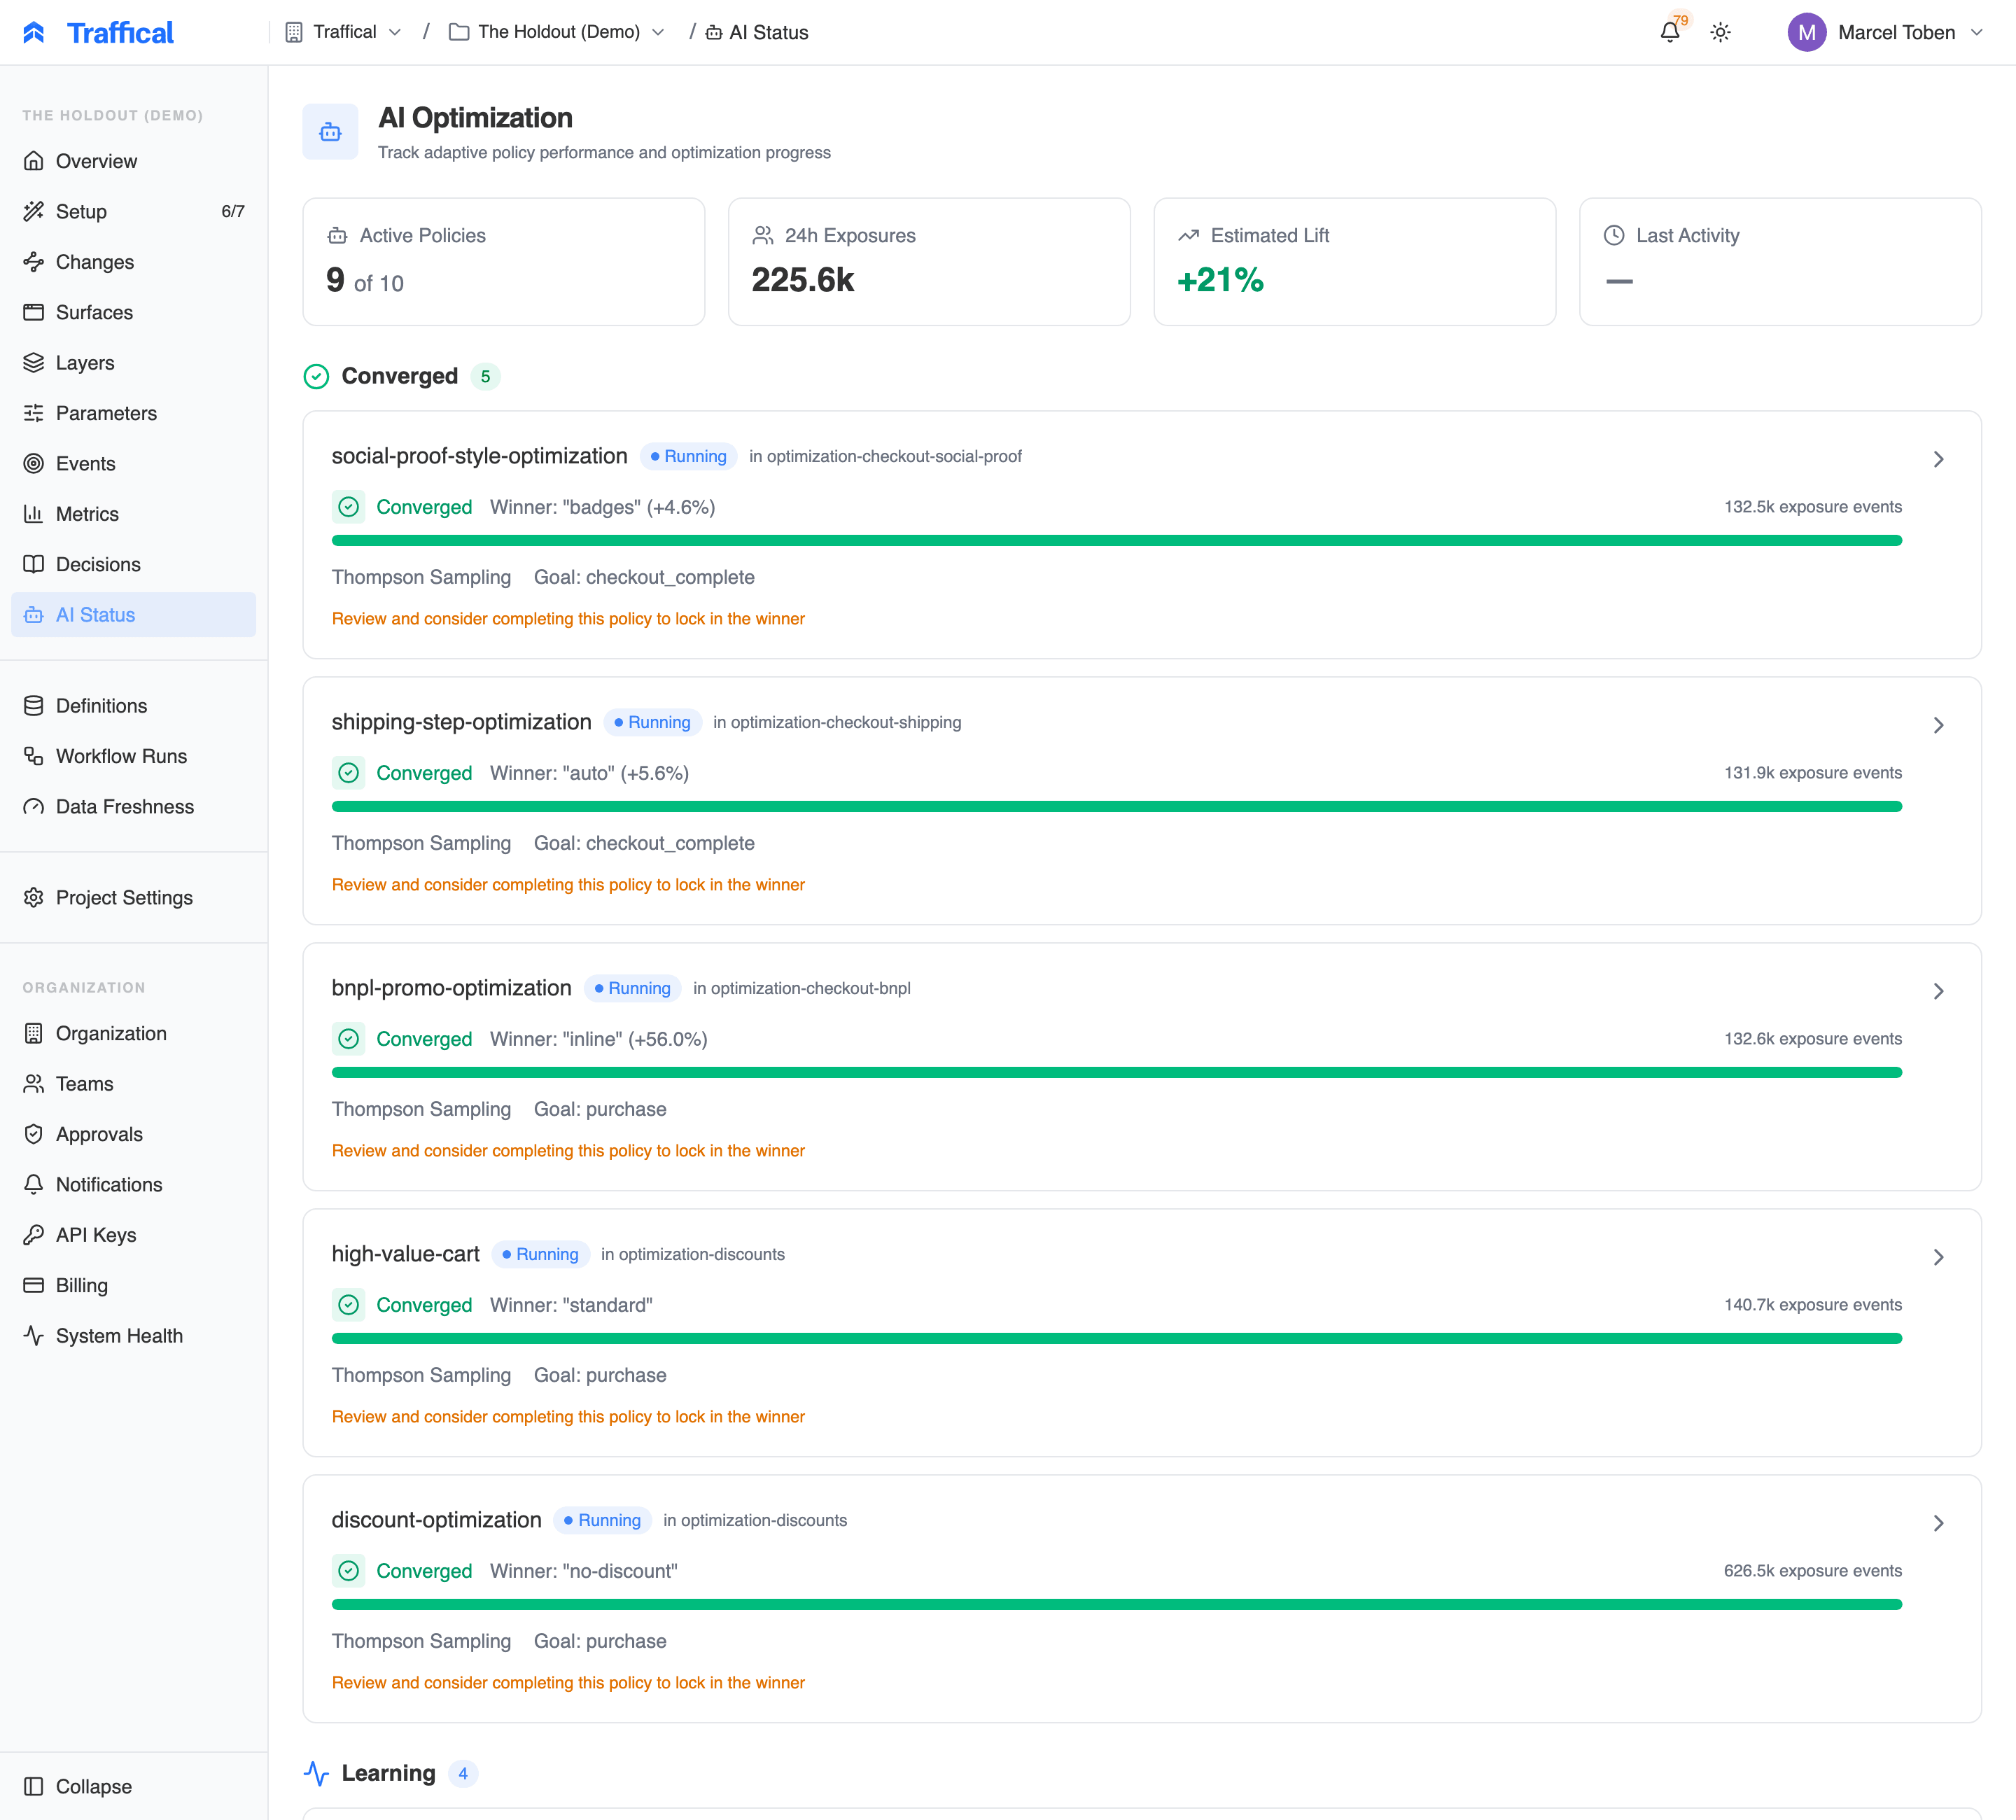
Task: Click the Active Policies card
Action: click(x=504, y=261)
